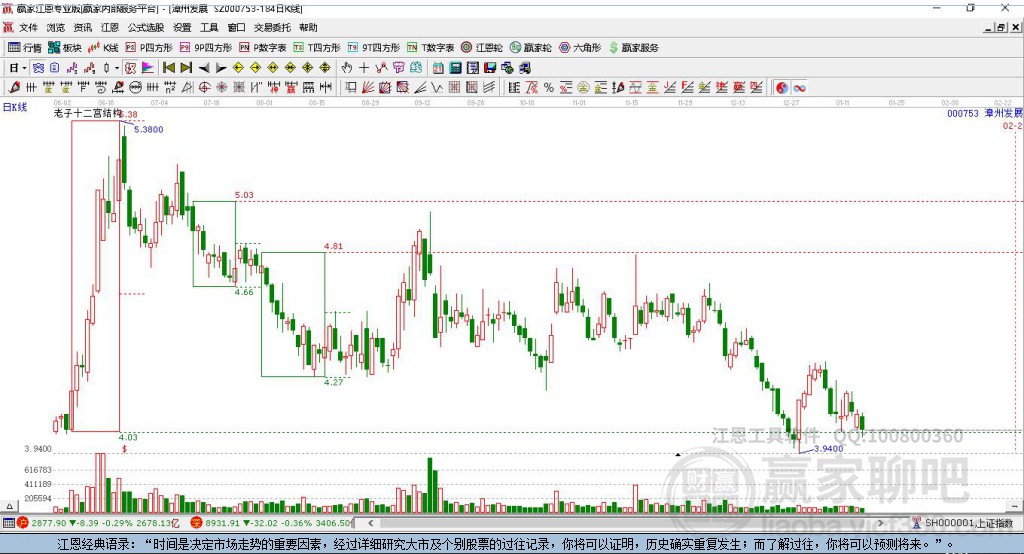Click first yellow diamond left-arrow icon

click(x=238, y=68)
